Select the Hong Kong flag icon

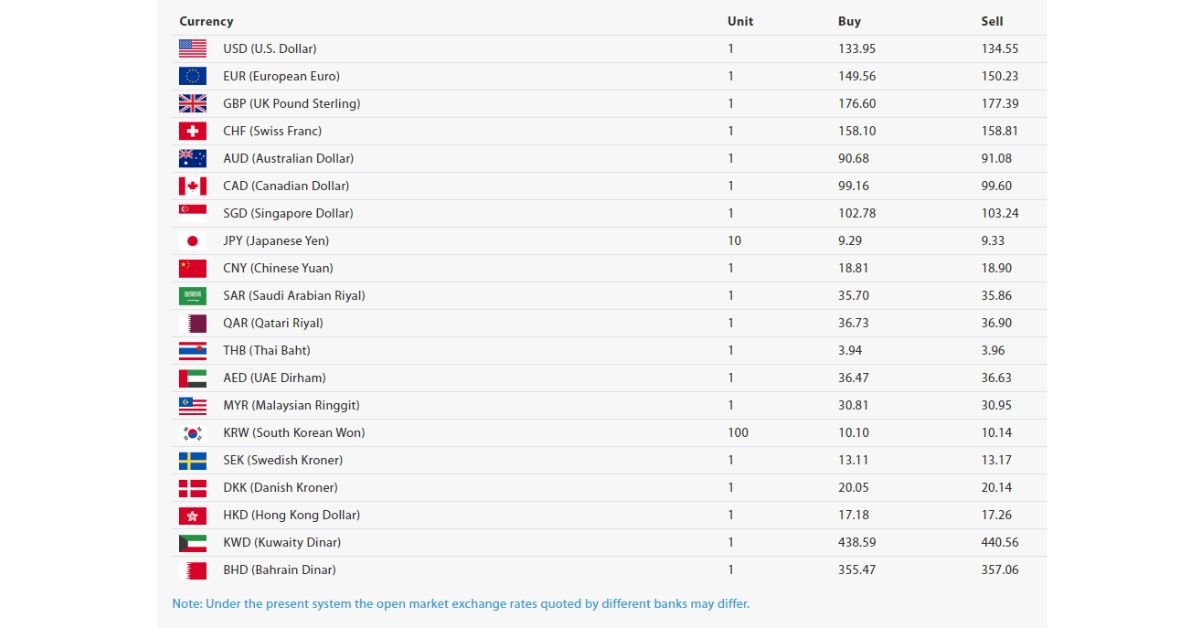pyautogui.click(x=193, y=515)
